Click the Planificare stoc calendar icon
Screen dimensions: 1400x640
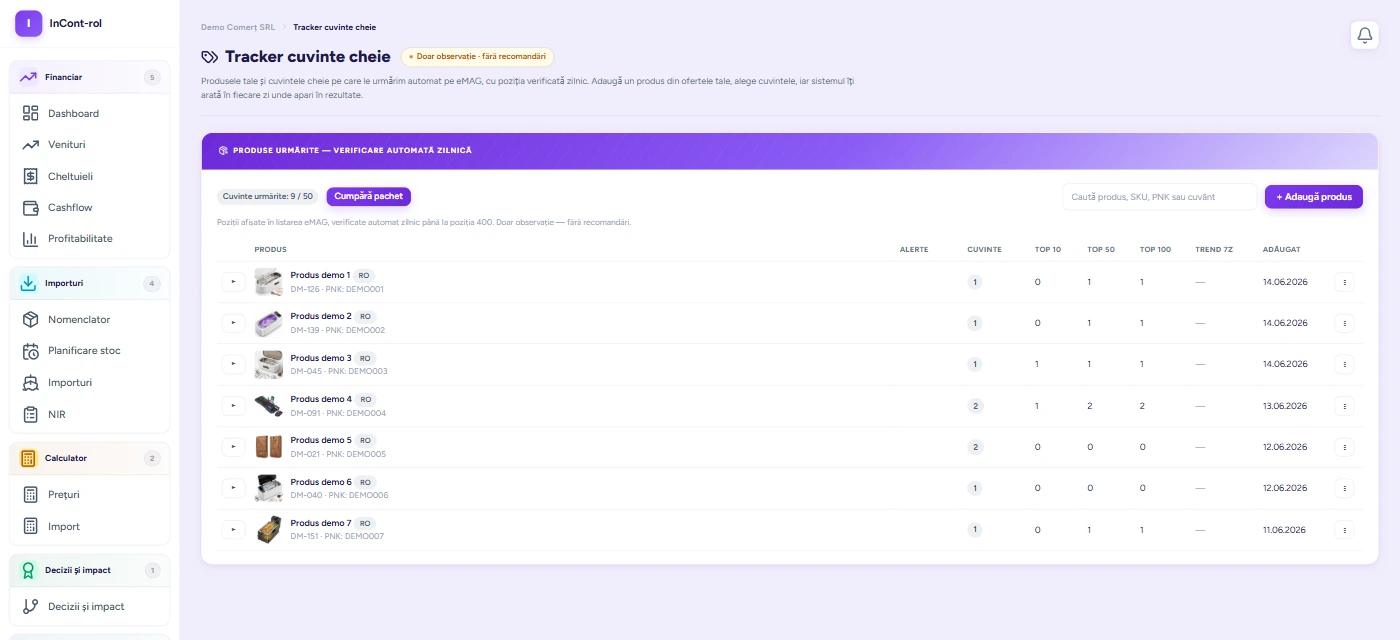[30, 351]
